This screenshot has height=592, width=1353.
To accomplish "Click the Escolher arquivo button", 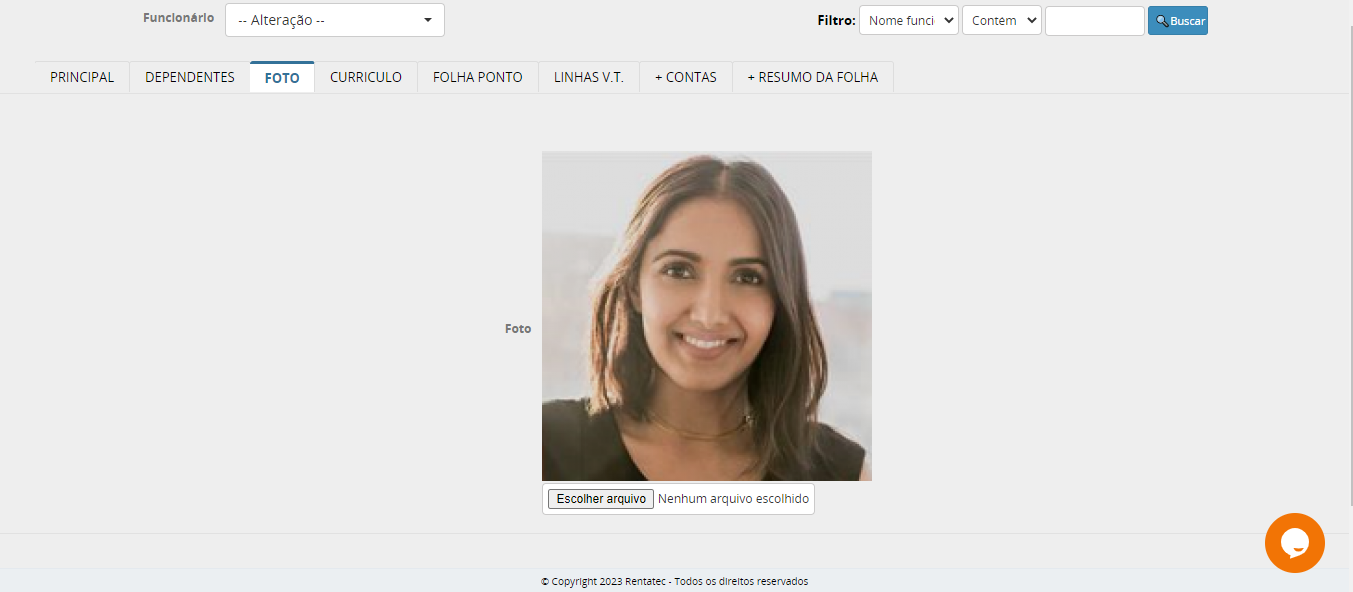I will 600,499.
